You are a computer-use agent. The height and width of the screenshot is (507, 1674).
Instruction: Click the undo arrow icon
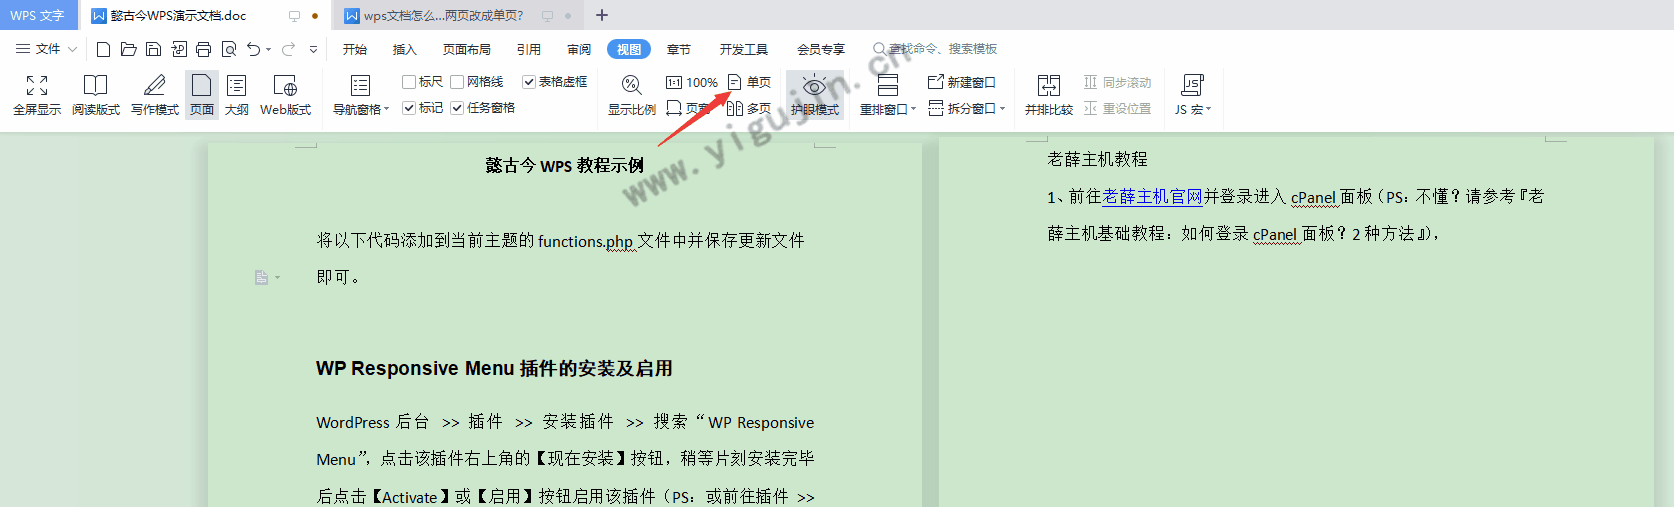pos(254,49)
